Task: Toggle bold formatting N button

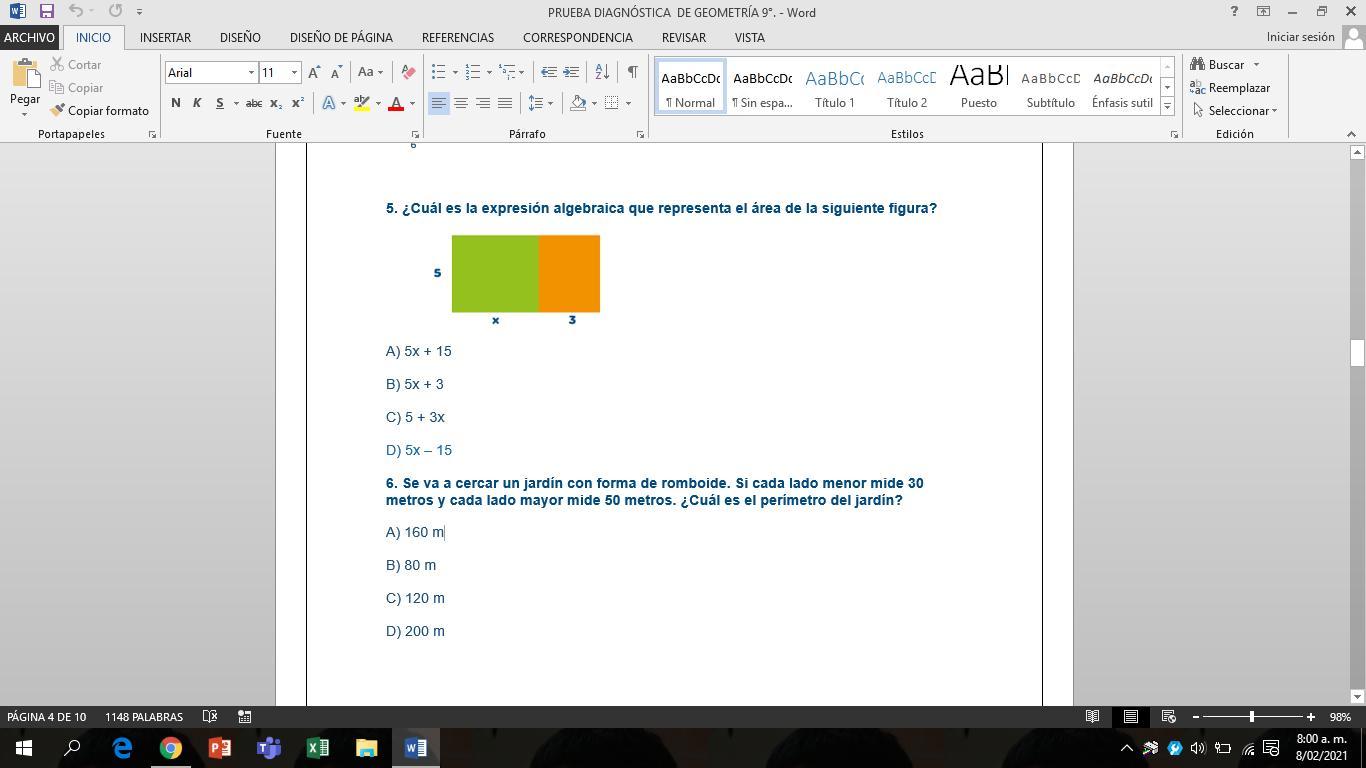Action: tap(176, 102)
